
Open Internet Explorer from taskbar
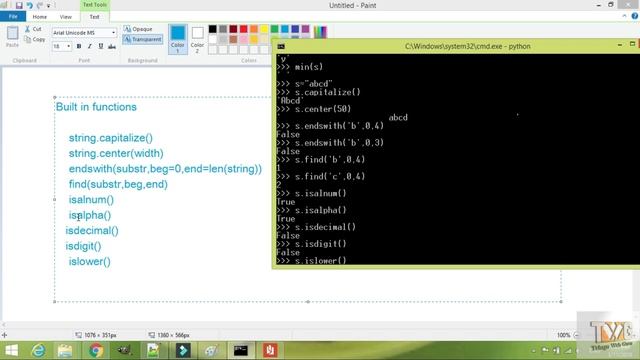tap(39, 350)
